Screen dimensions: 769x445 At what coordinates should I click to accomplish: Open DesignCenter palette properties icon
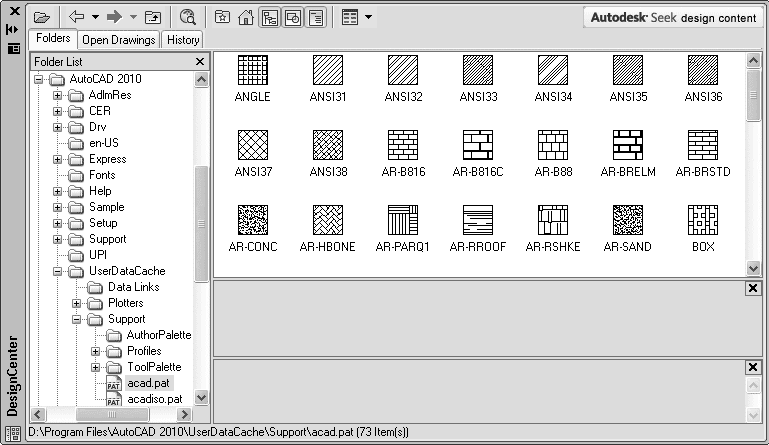(14, 49)
